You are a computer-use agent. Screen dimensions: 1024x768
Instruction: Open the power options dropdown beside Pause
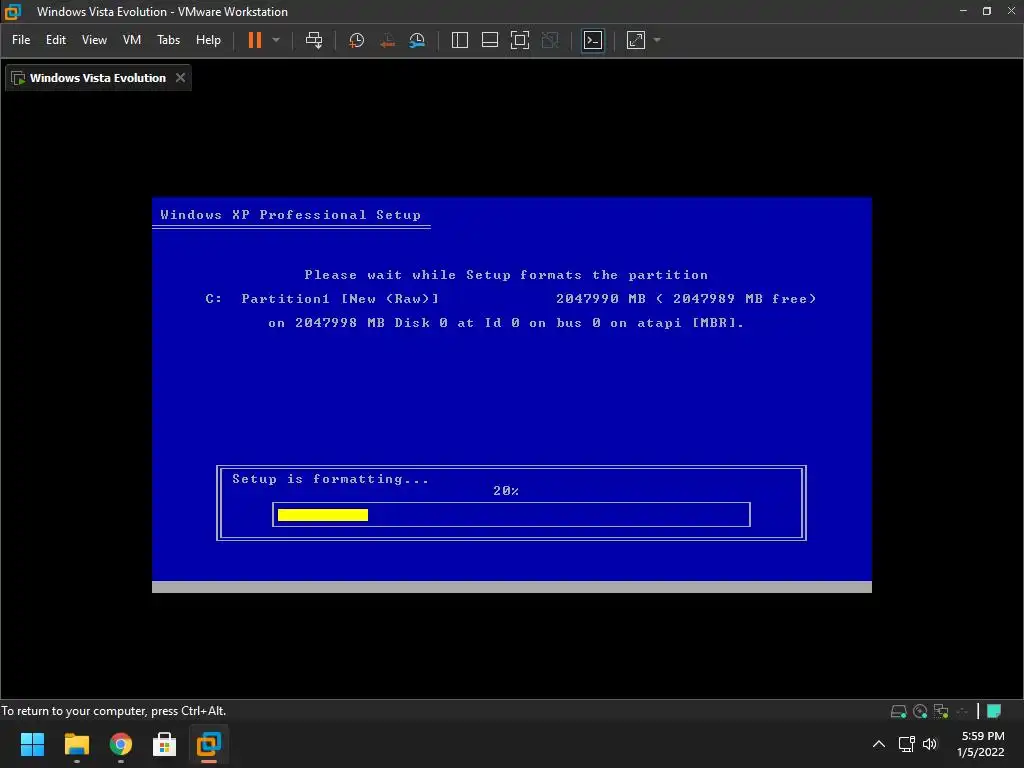coord(276,40)
